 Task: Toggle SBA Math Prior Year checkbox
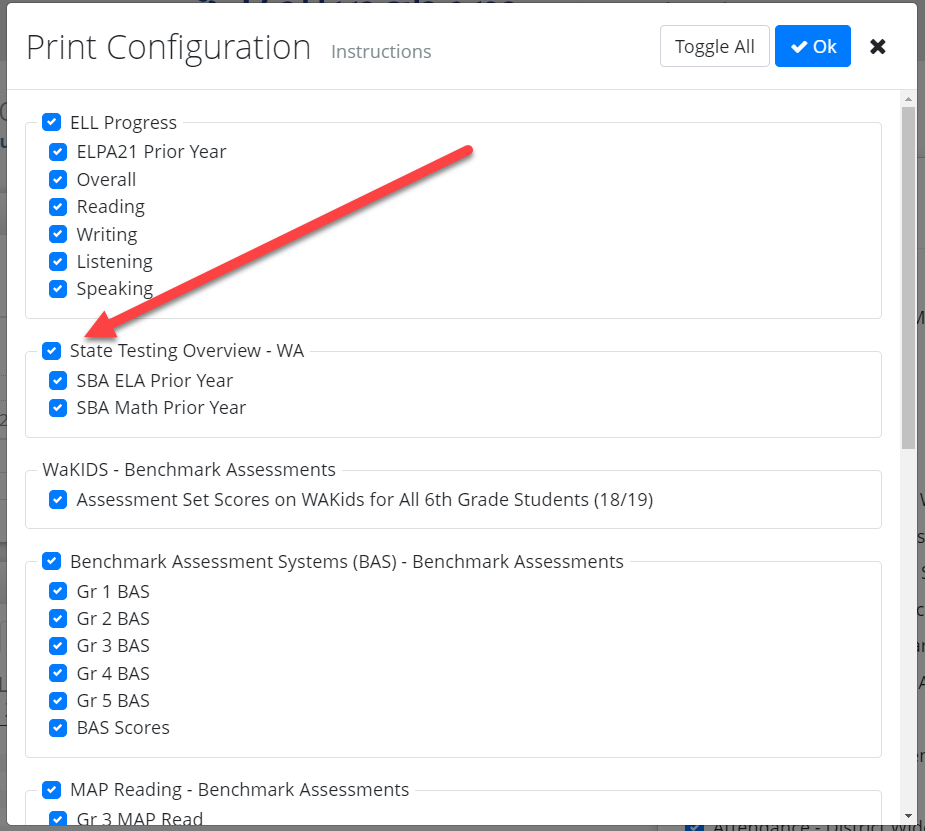(x=58, y=408)
